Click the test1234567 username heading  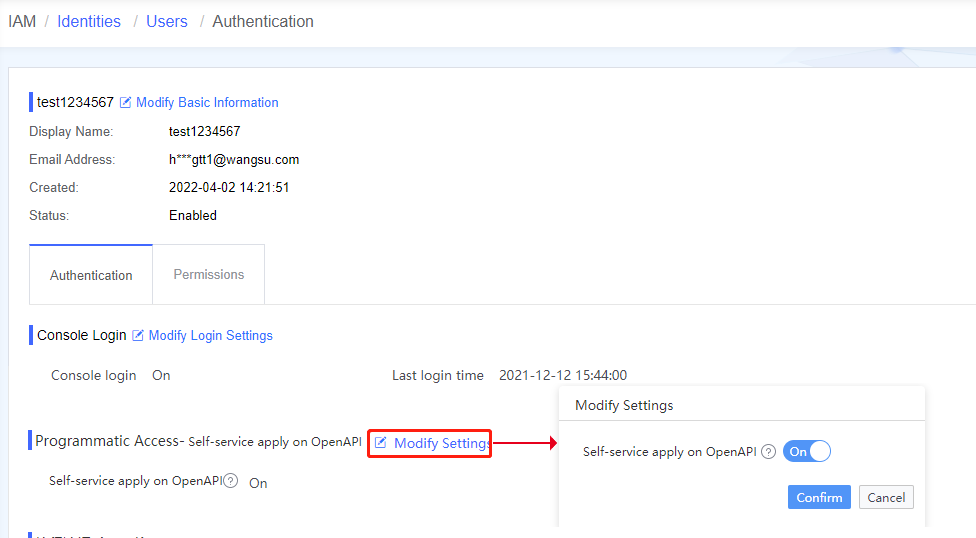tap(75, 102)
